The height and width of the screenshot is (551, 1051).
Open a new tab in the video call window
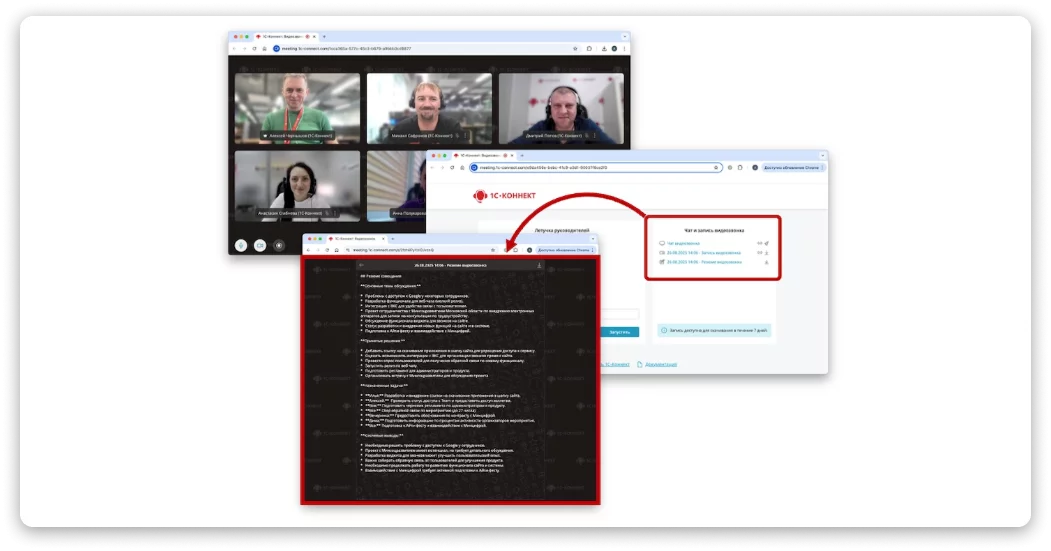pyautogui.click(x=324, y=37)
